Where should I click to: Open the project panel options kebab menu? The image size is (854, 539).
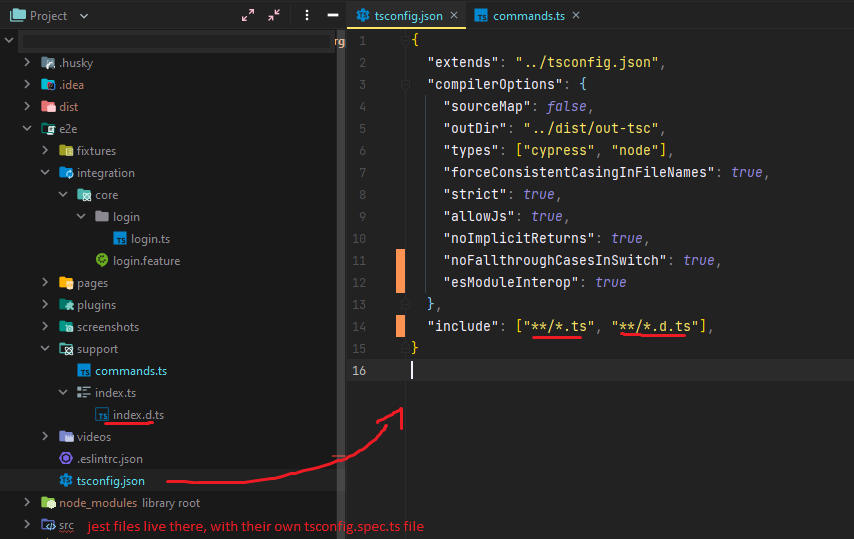click(x=307, y=15)
